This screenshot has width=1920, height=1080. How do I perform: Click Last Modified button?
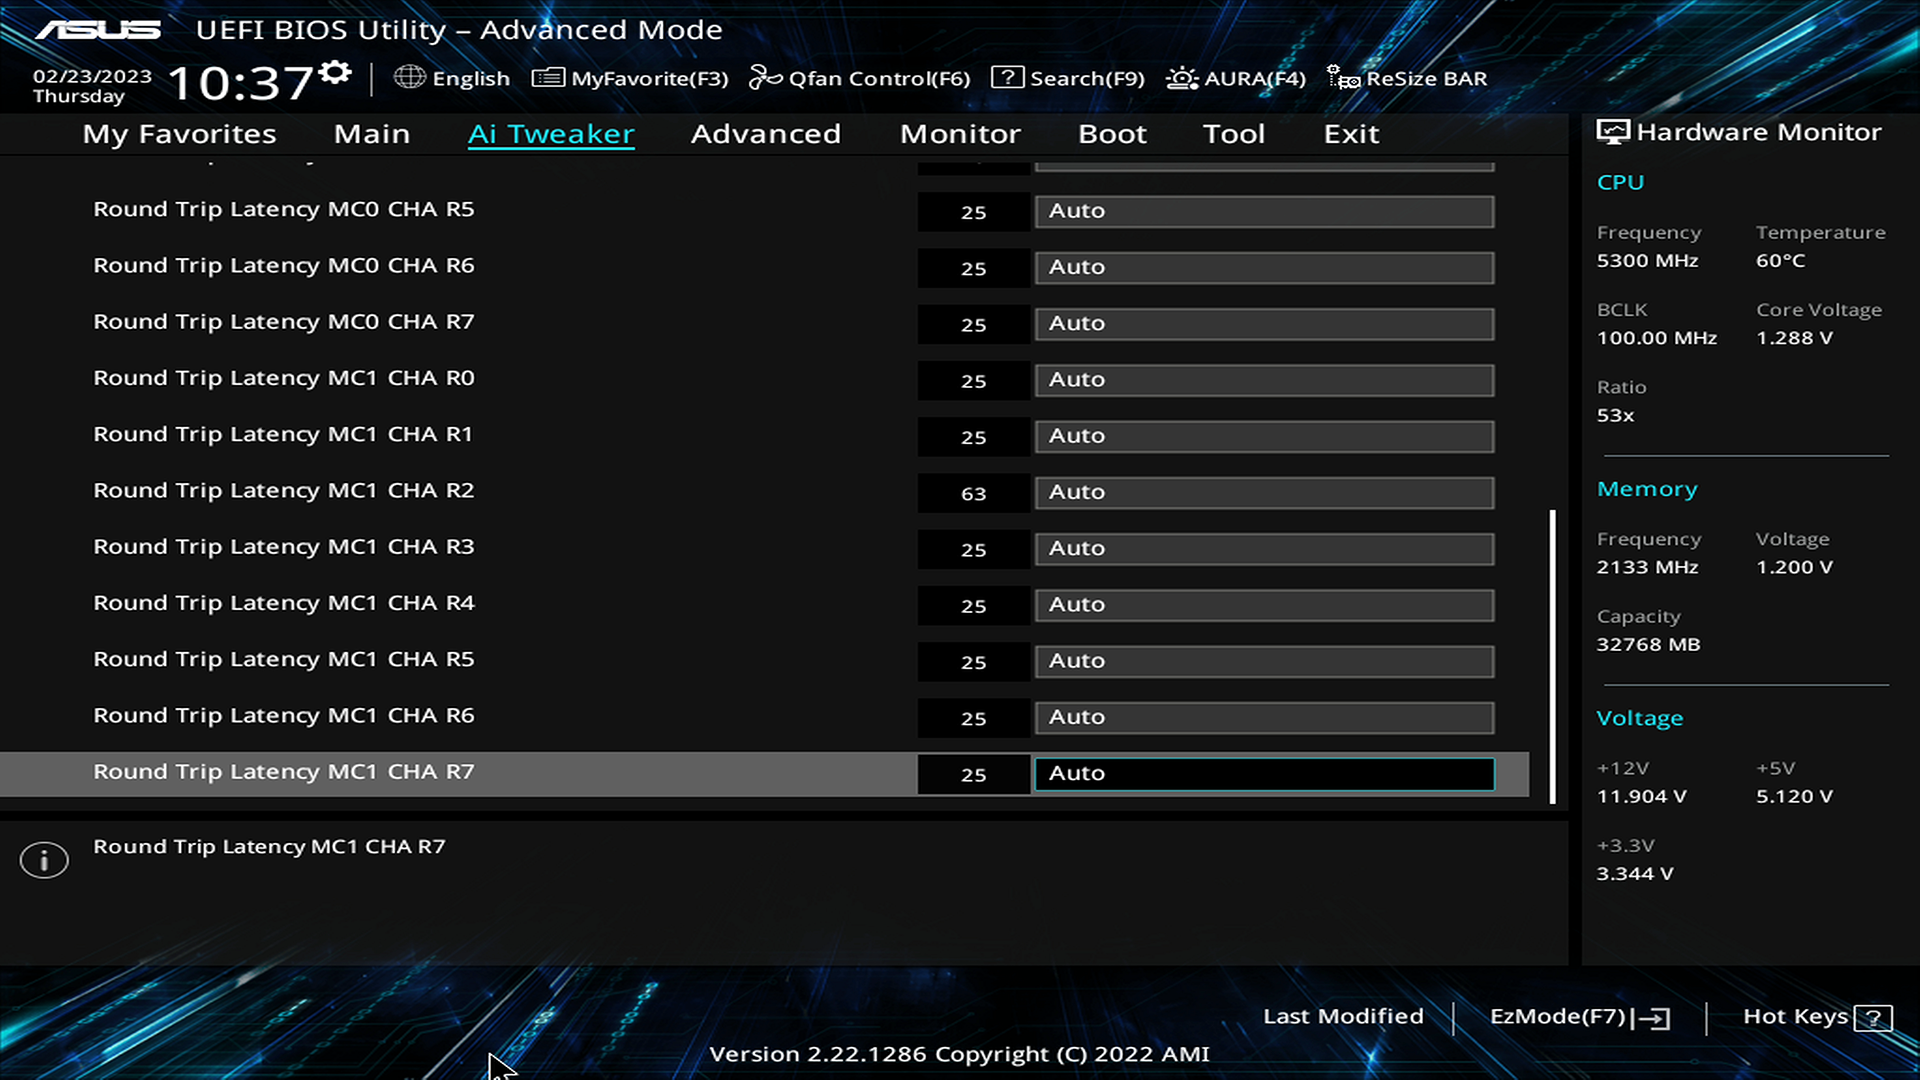click(x=1343, y=1016)
